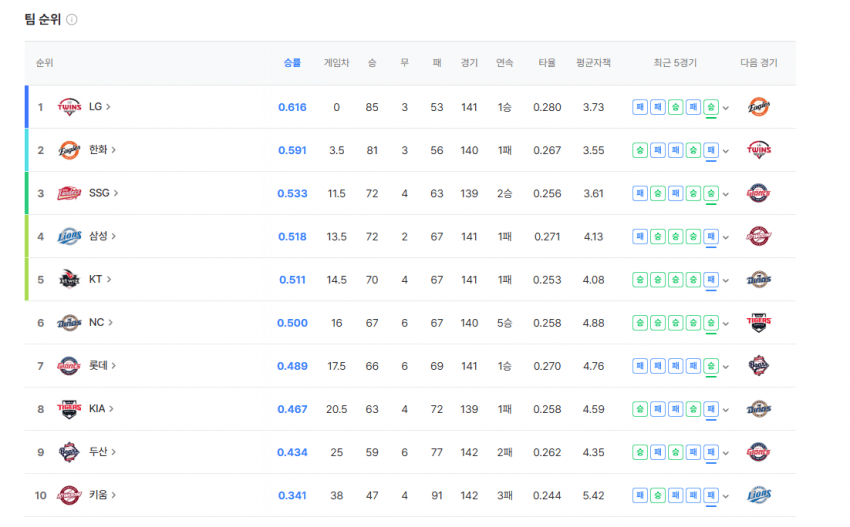Click LG's next game opponent logo
Image resolution: width=850 pixels, height=527 pixels.
click(x=759, y=107)
